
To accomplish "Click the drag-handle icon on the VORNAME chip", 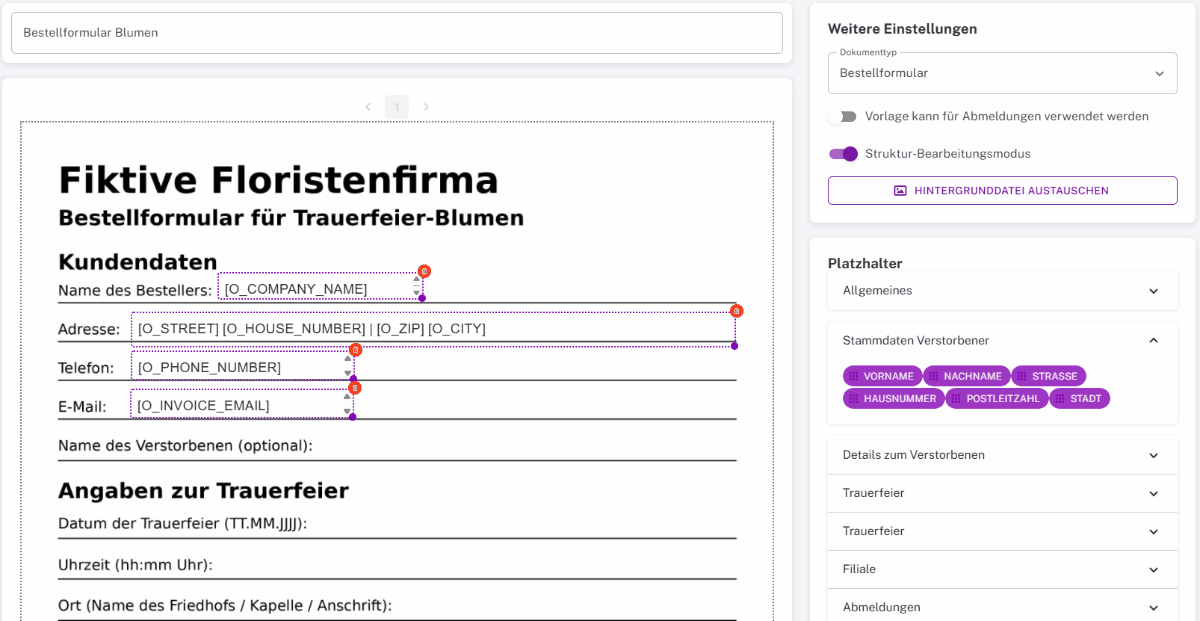I will point(852,376).
